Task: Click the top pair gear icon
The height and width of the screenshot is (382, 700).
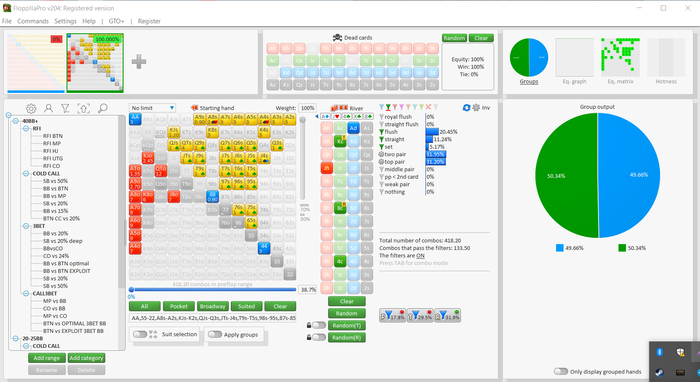Action: [x=382, y=162]
